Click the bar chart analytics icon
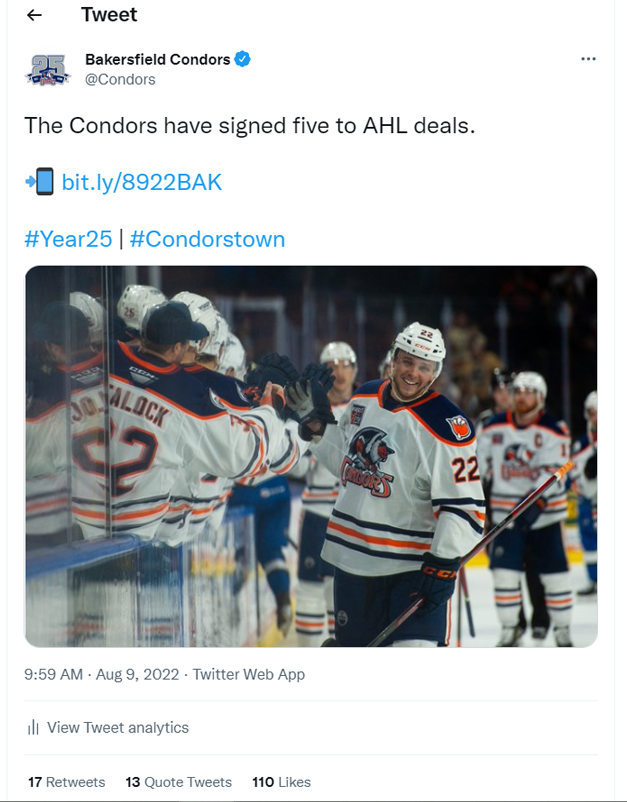Image resolution: width=627 pixels, height=802 pixels. coord(33,727)
